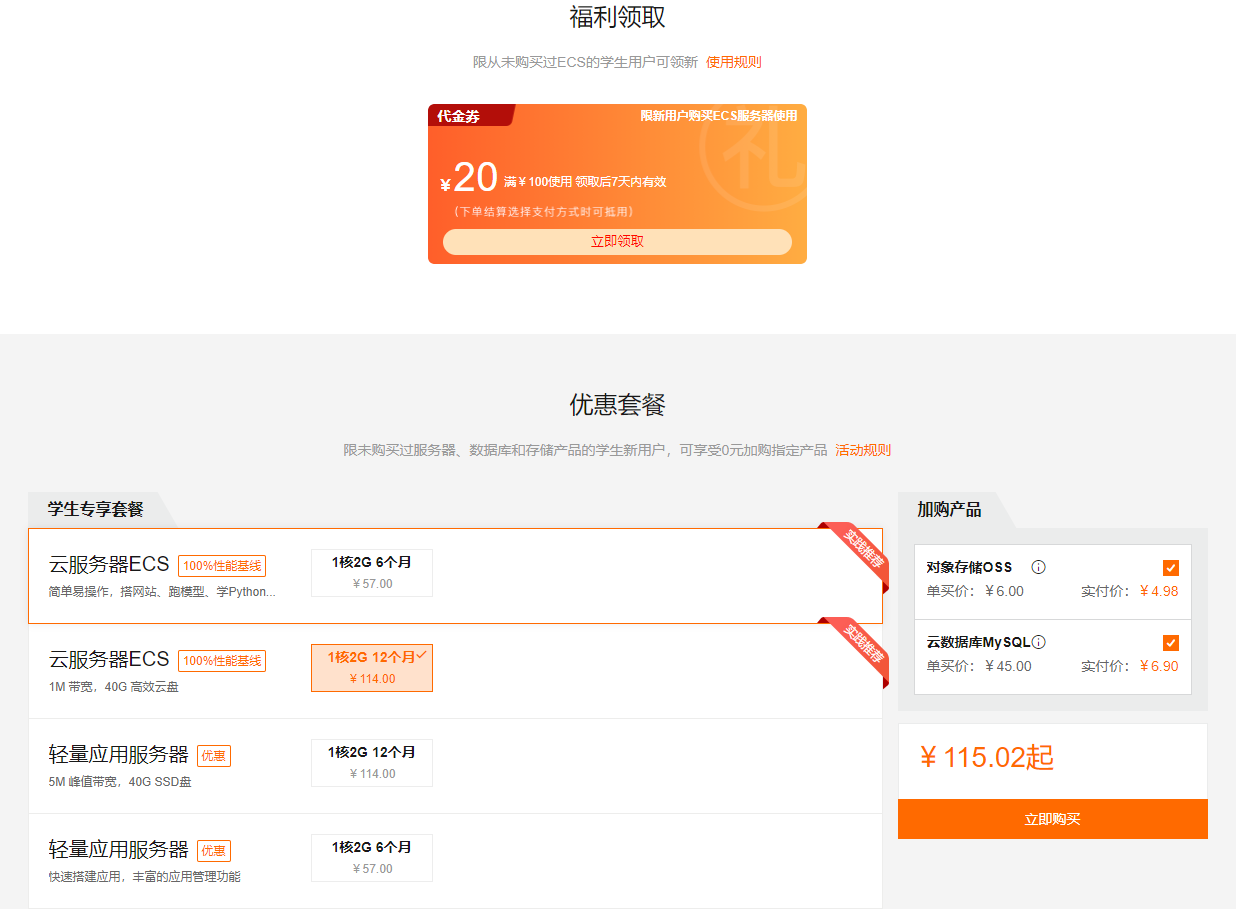Choose 1核2G 12个月 option for 云服务器ECS
Viewport: 1236px width, 909px height.
[x=372, y=668]
